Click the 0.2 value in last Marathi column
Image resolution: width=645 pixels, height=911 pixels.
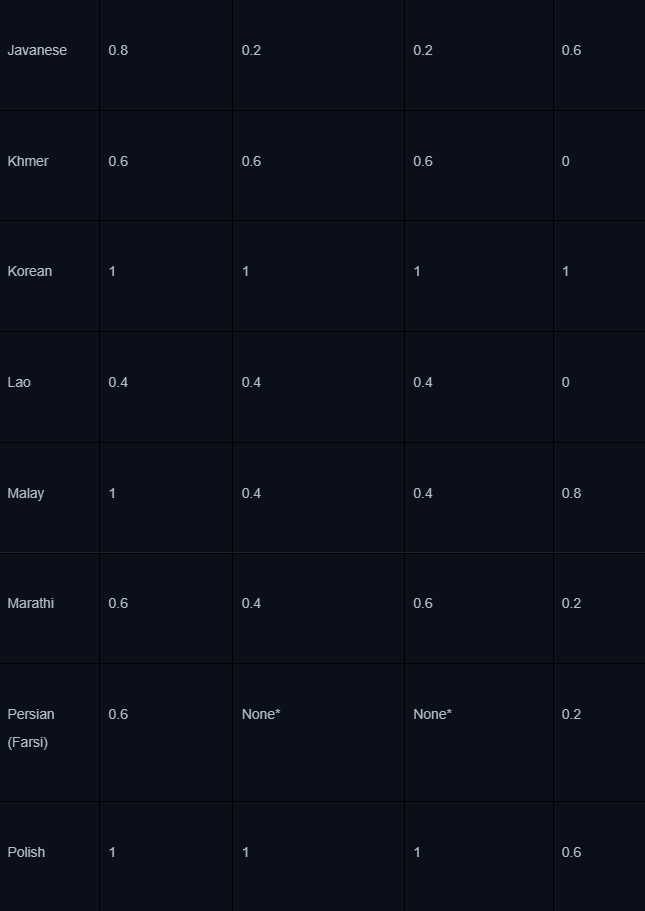pos(571,603)
